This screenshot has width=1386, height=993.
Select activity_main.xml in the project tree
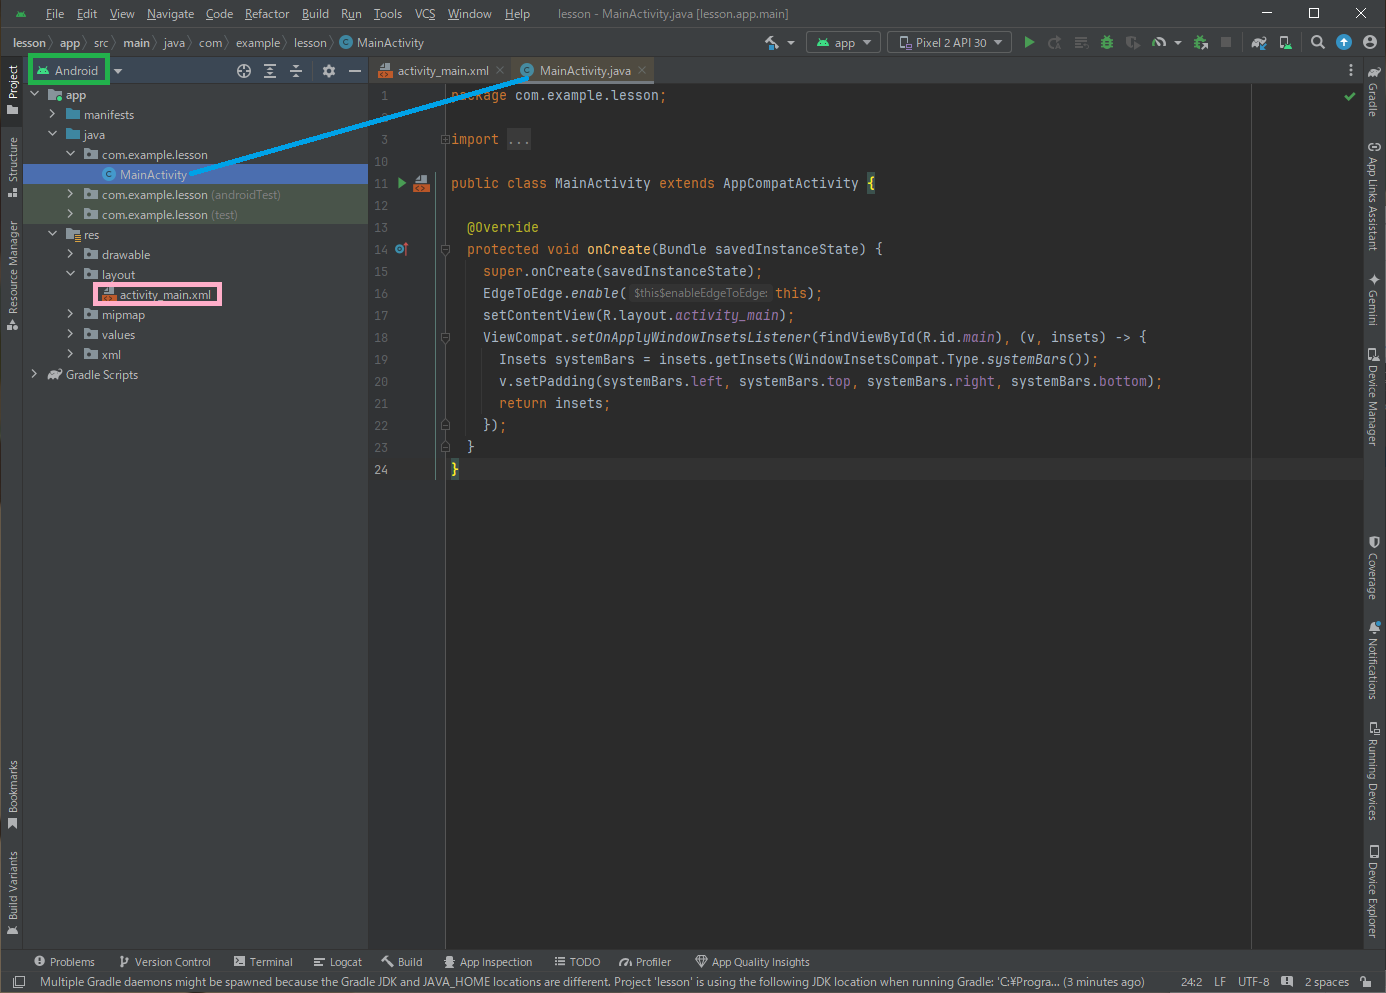coord(165,295)
